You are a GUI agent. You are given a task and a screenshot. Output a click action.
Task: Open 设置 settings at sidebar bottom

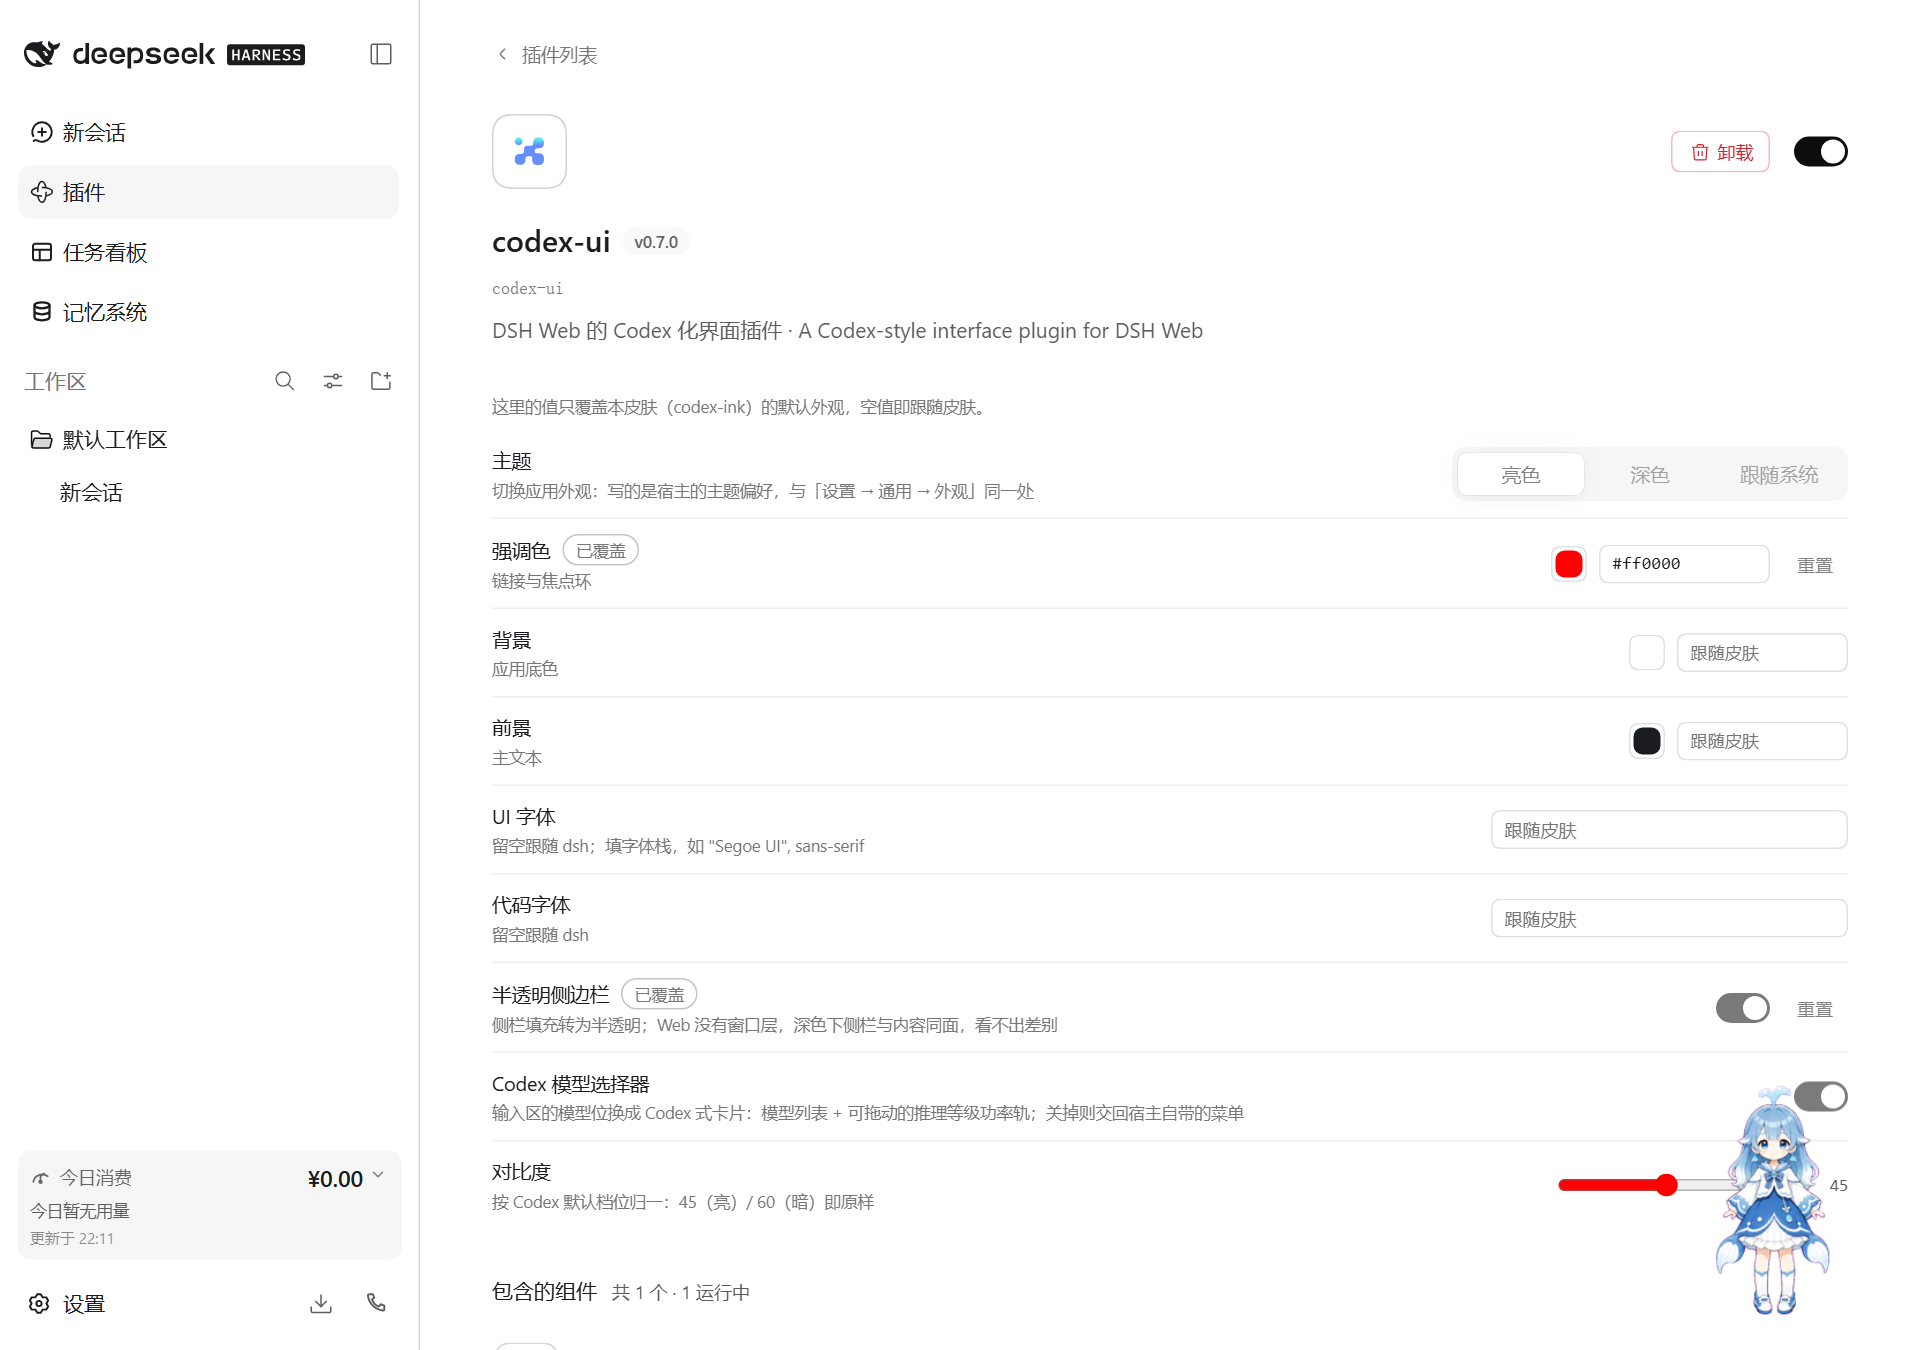[x=68, y=1304]
